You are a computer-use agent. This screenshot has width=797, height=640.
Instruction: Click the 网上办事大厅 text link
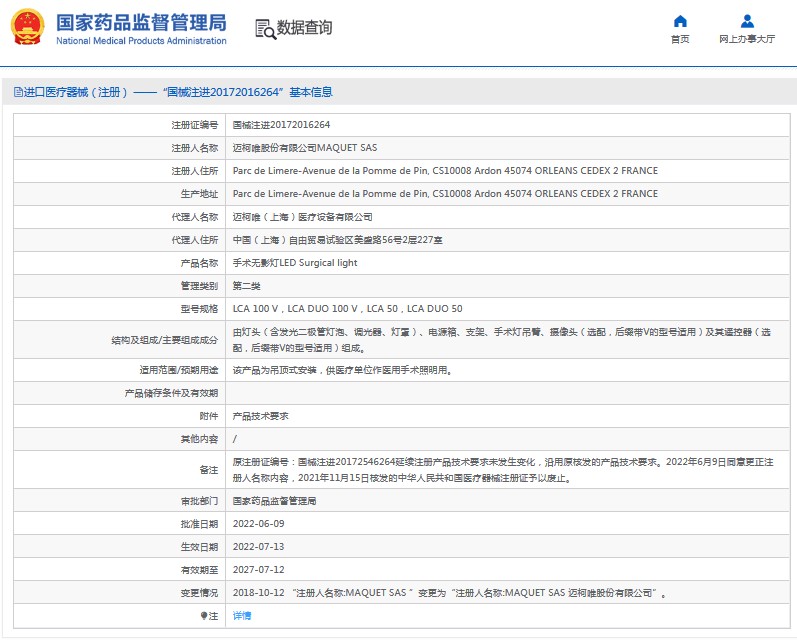tap(747, 39)
